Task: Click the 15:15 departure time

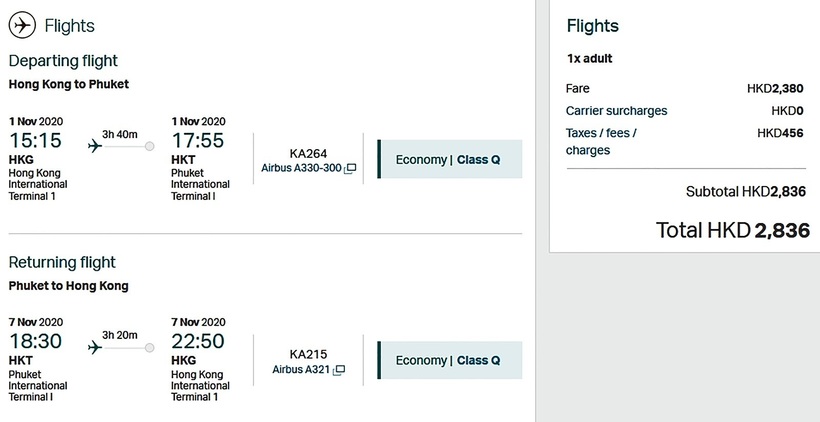Action: tap(35, 141)
